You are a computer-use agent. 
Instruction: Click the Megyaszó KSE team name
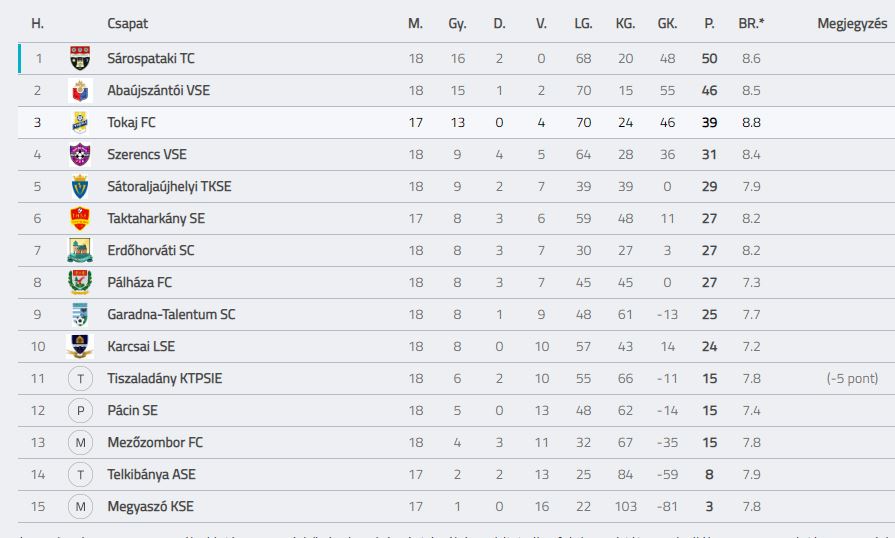click(150, 507)
